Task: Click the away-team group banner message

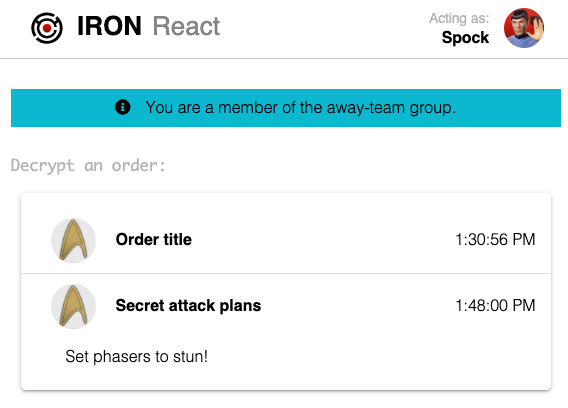Action: click(301, 108)
